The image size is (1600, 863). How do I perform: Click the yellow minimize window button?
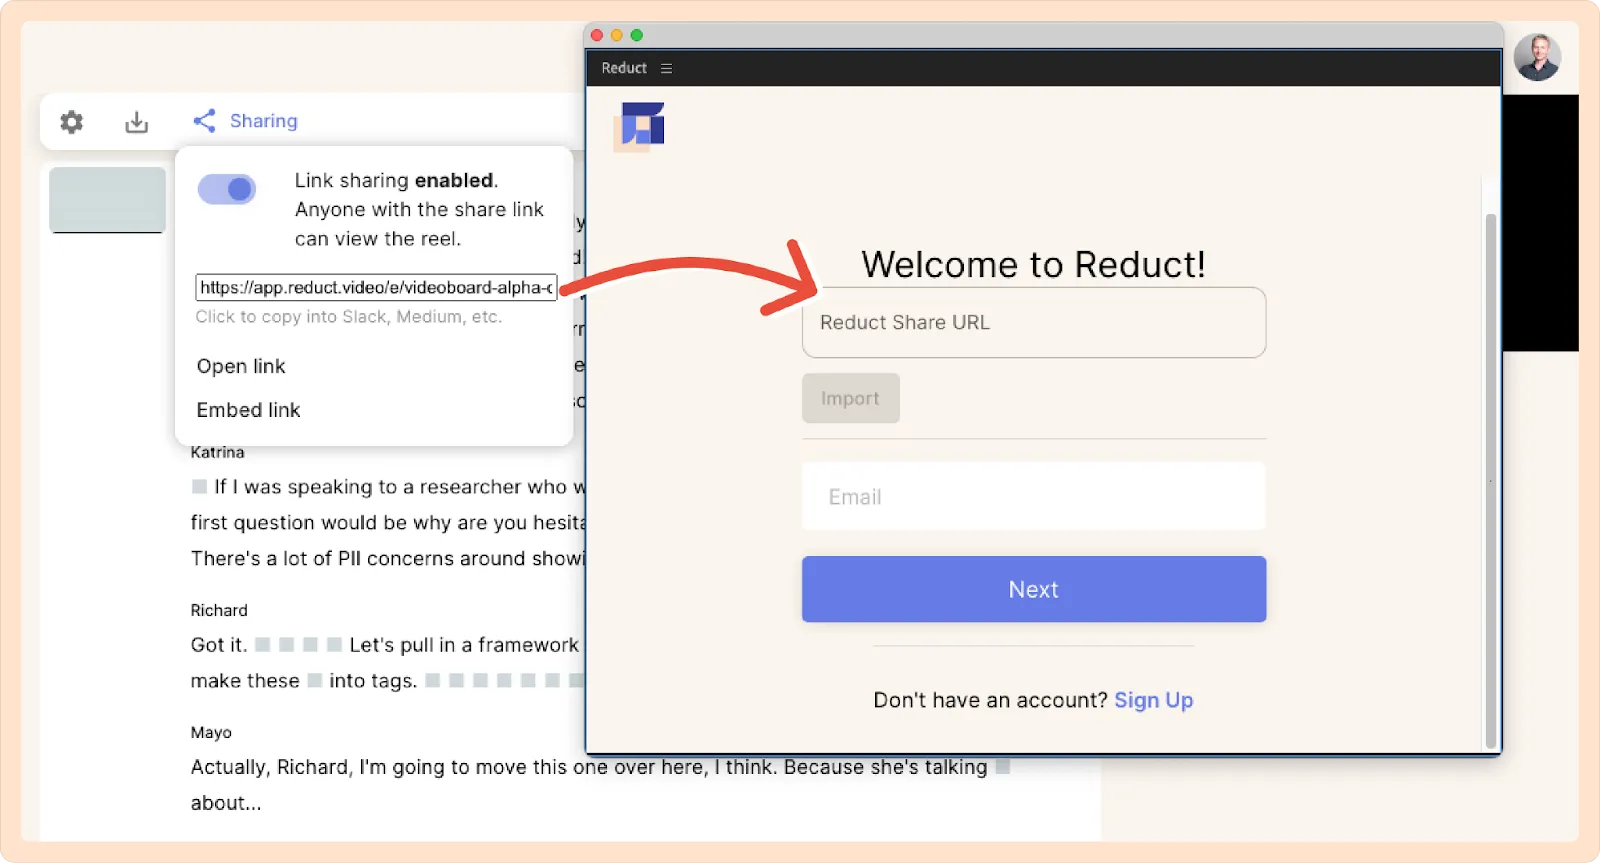point(617,35)
